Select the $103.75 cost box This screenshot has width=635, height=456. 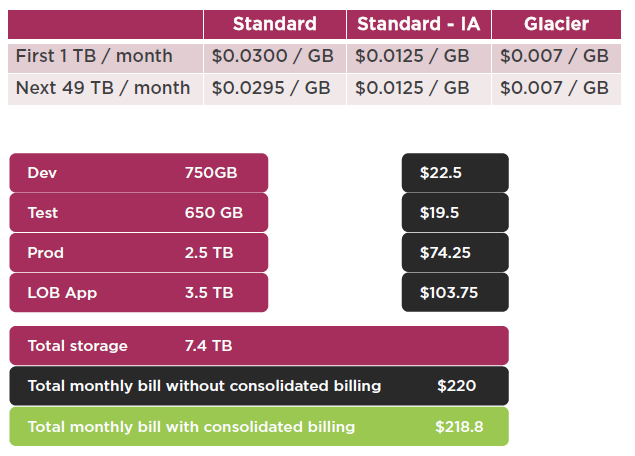(455, 292)
